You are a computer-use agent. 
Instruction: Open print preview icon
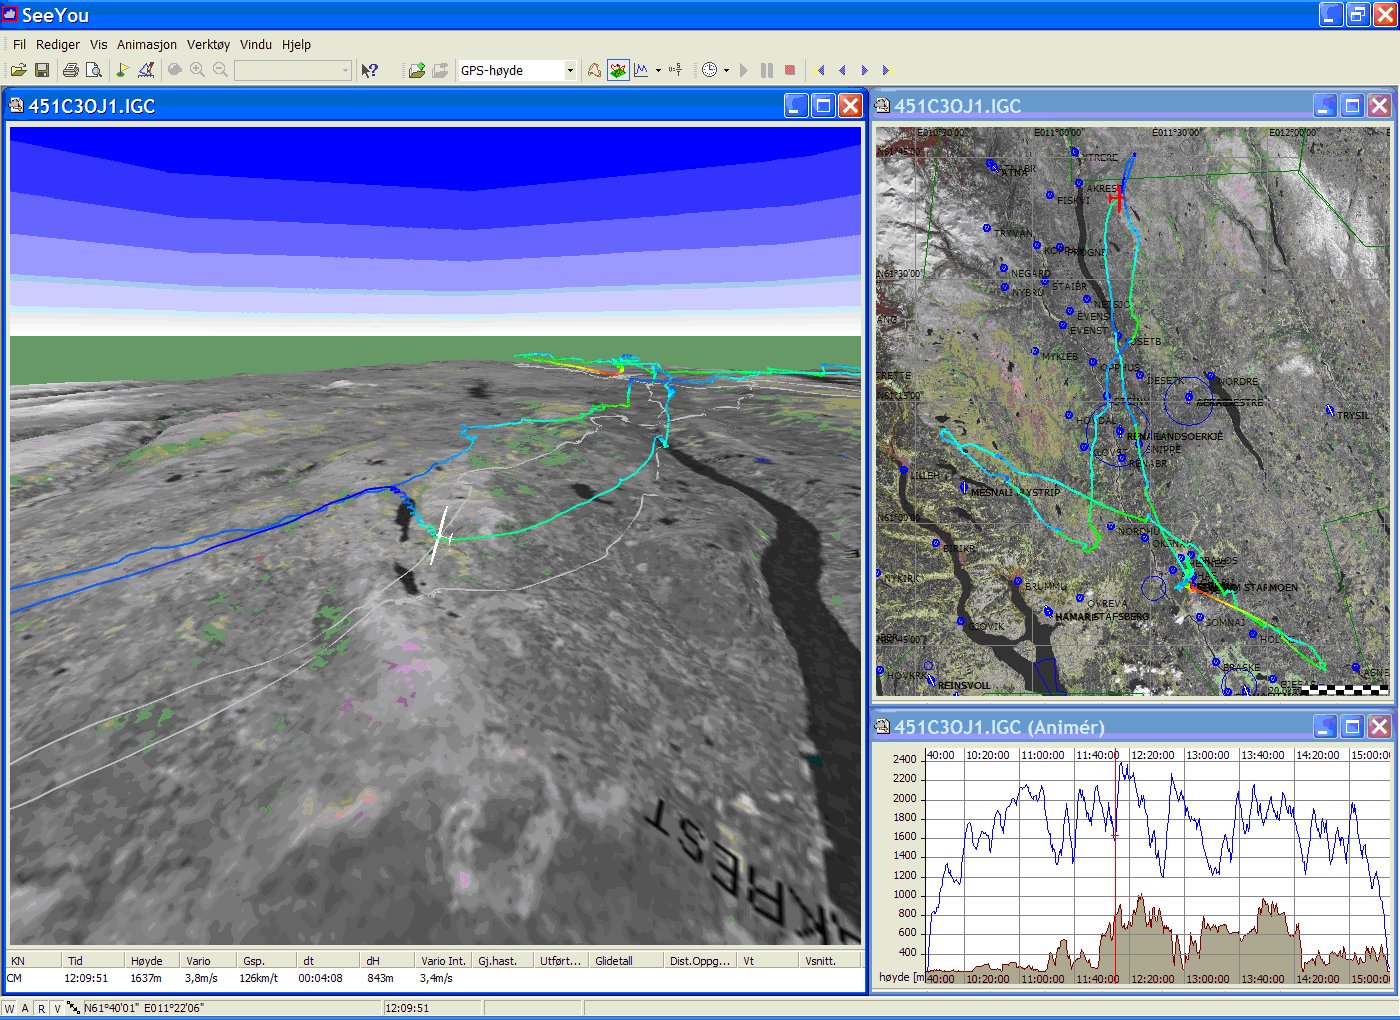93,70
